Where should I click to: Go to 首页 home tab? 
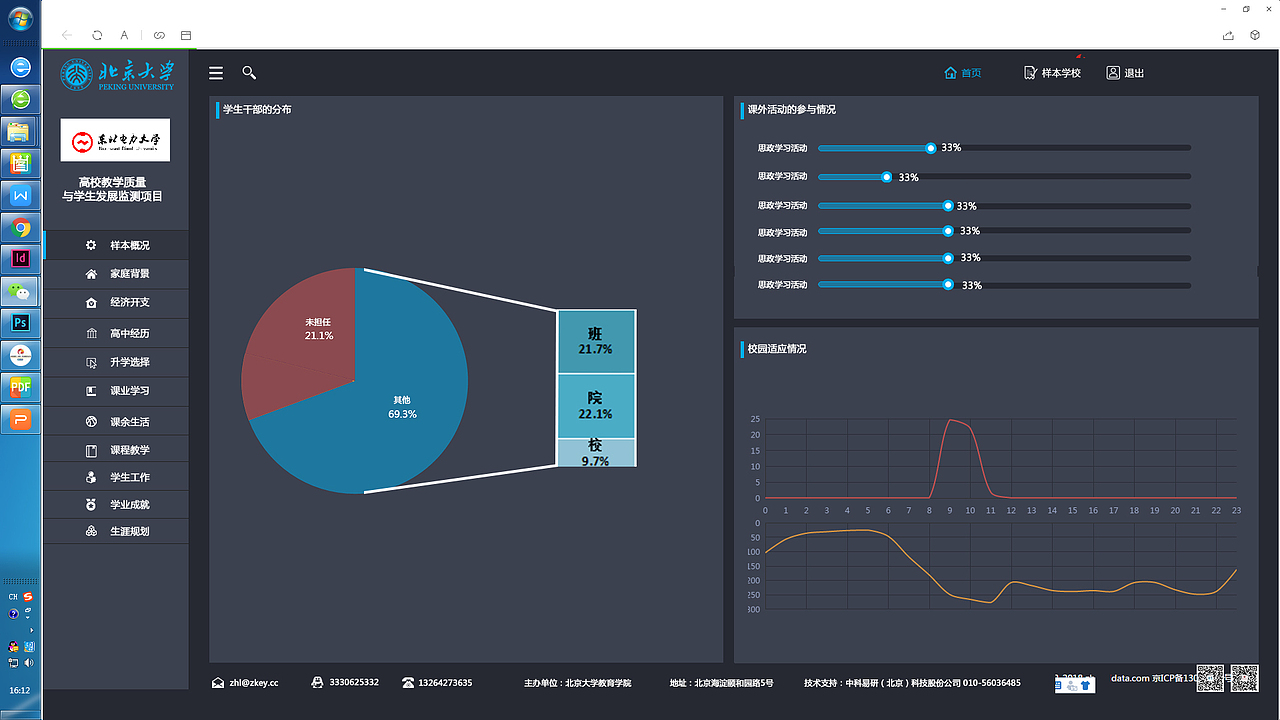pyautogui.click(x=963, y=73)
